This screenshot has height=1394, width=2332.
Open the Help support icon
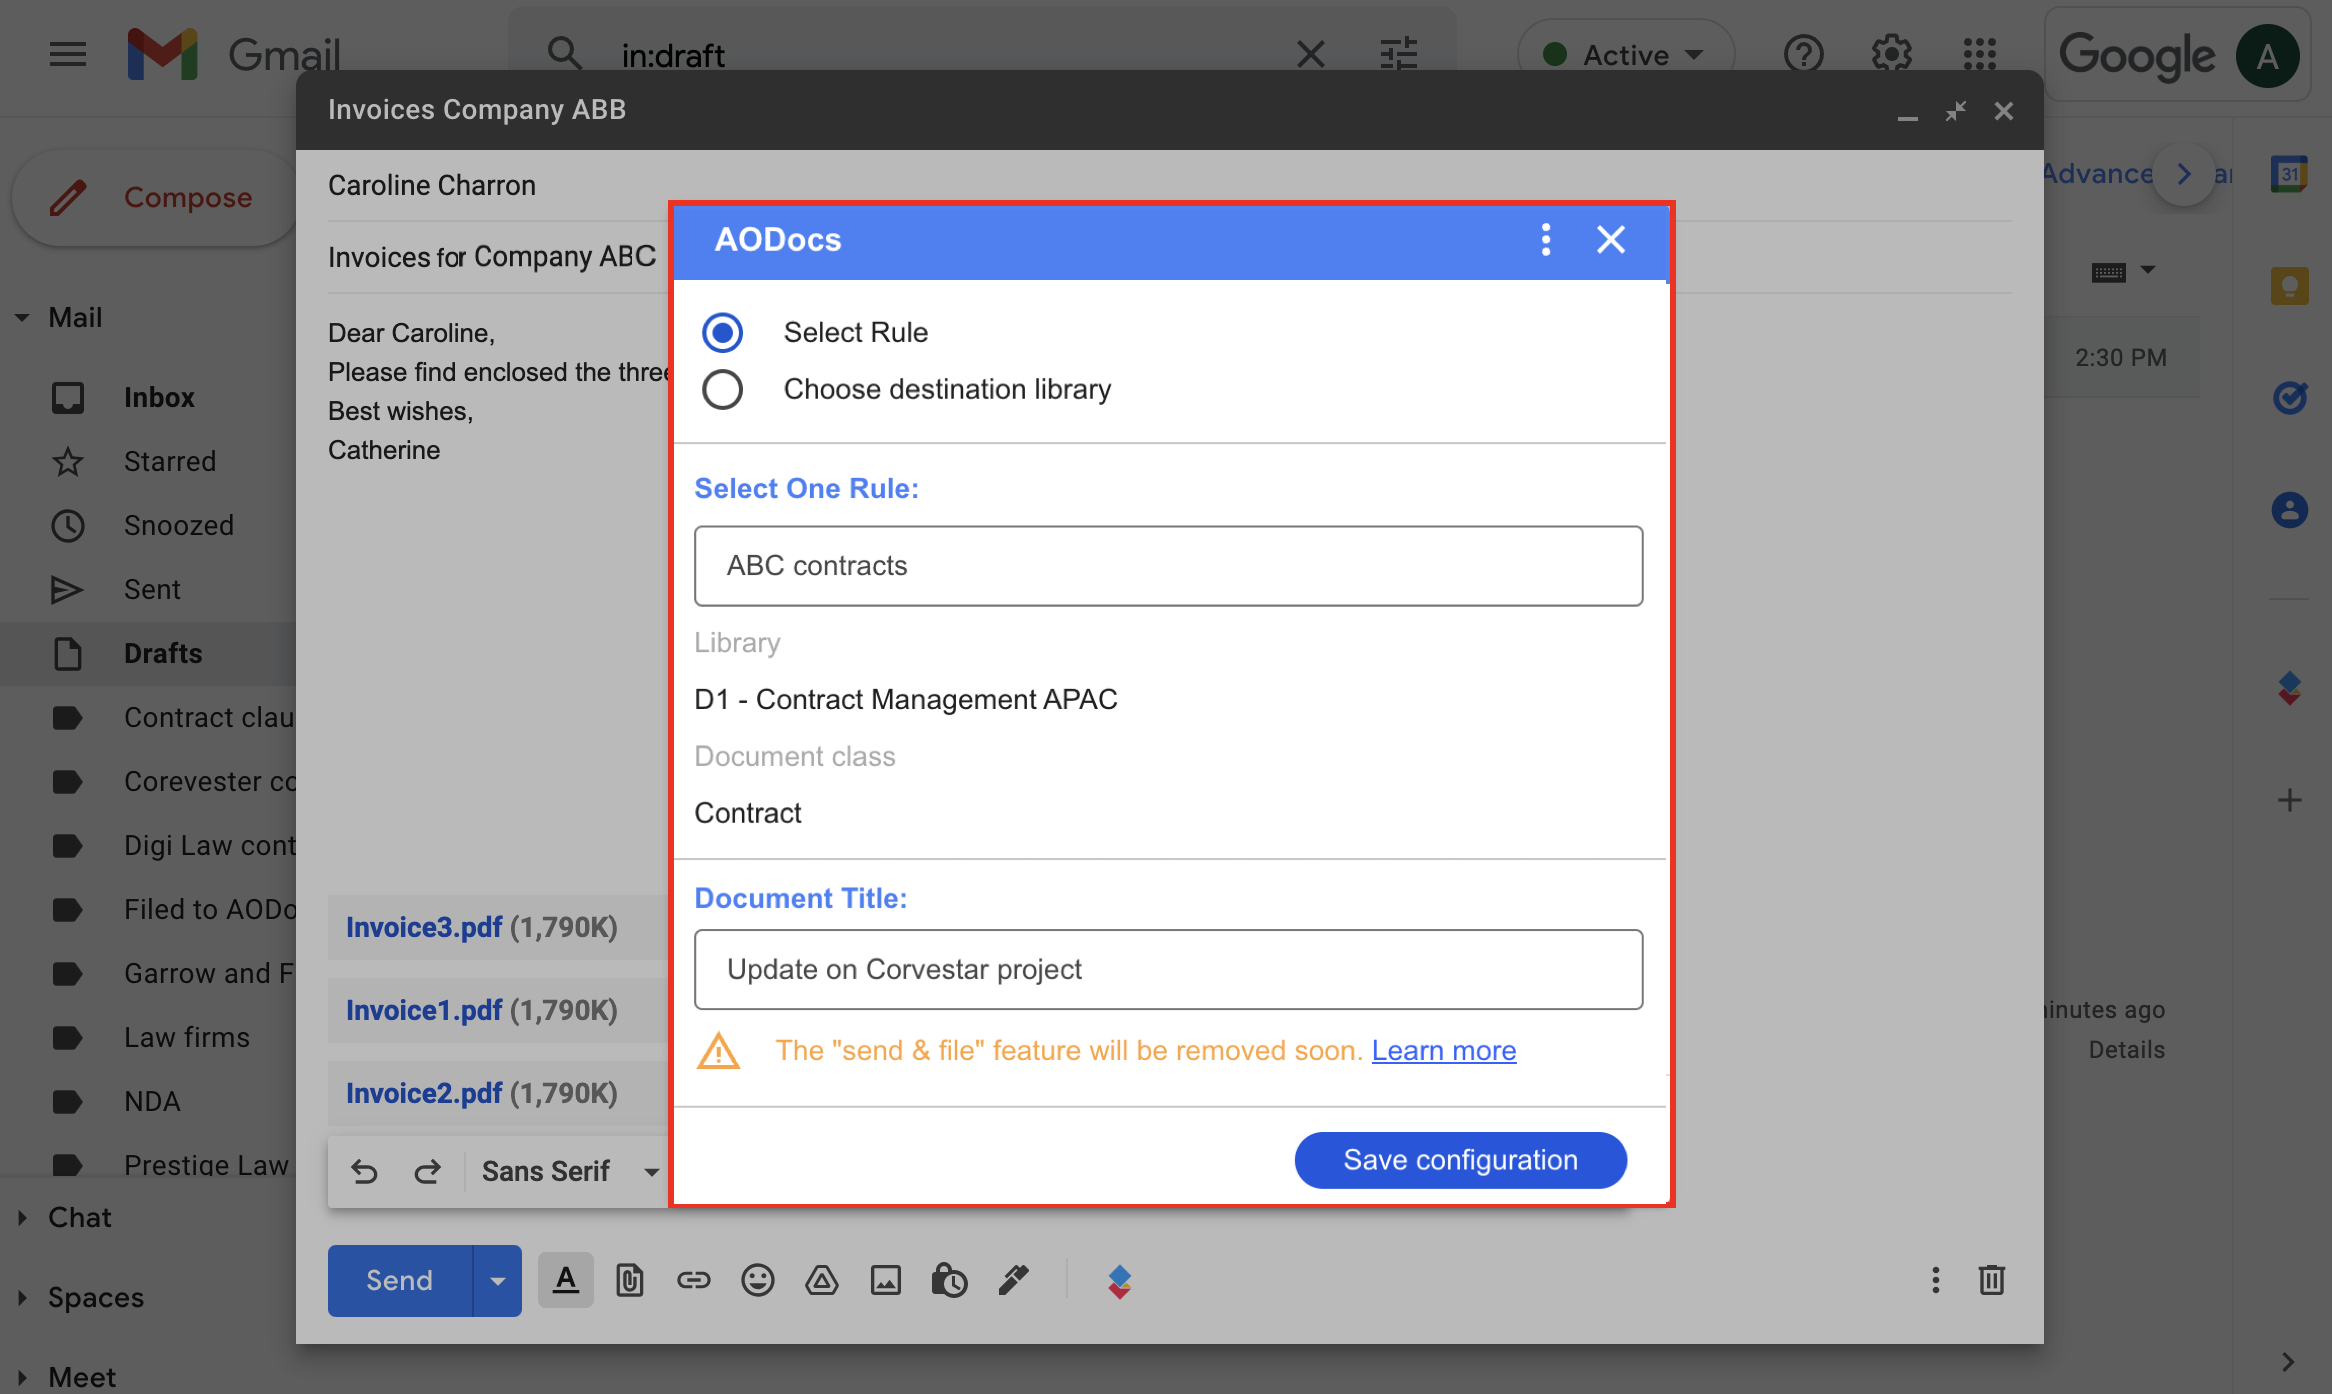point(1803,54)
